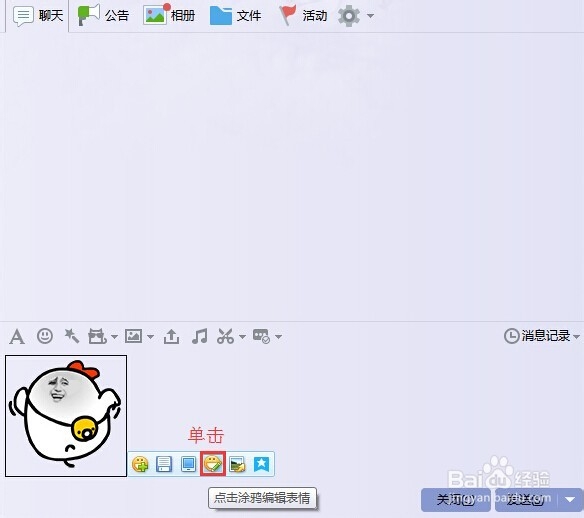Select the chicken sticker image in input box

tap(66, 416)
